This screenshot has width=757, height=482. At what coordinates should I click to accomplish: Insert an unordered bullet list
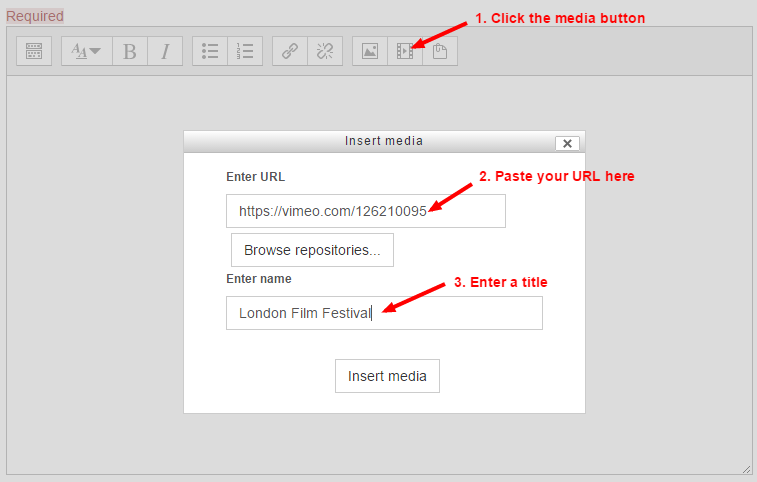point(210,51)
